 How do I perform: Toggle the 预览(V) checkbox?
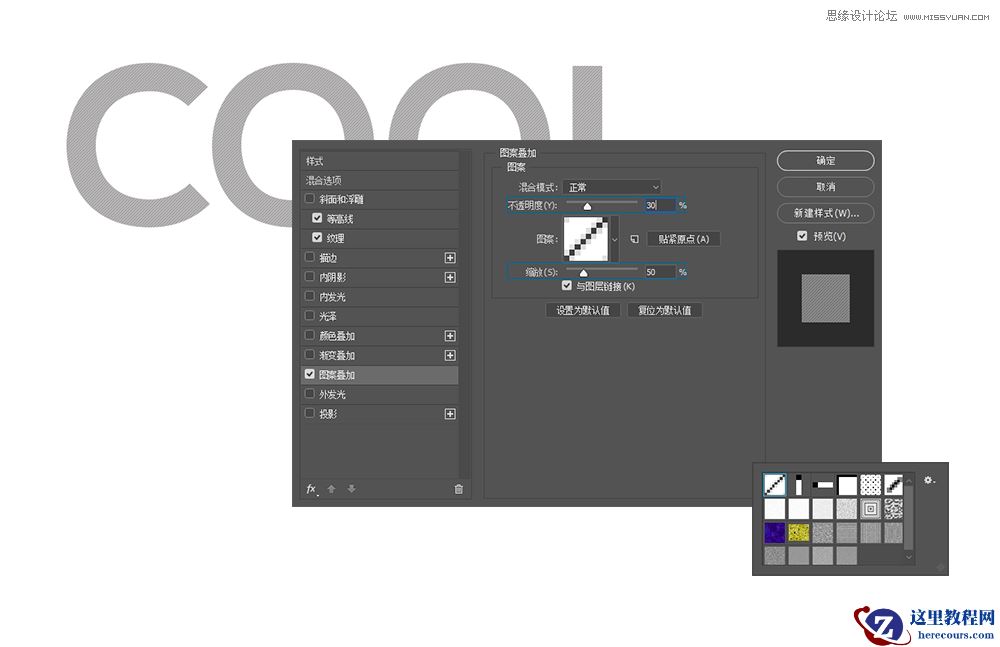802,236
